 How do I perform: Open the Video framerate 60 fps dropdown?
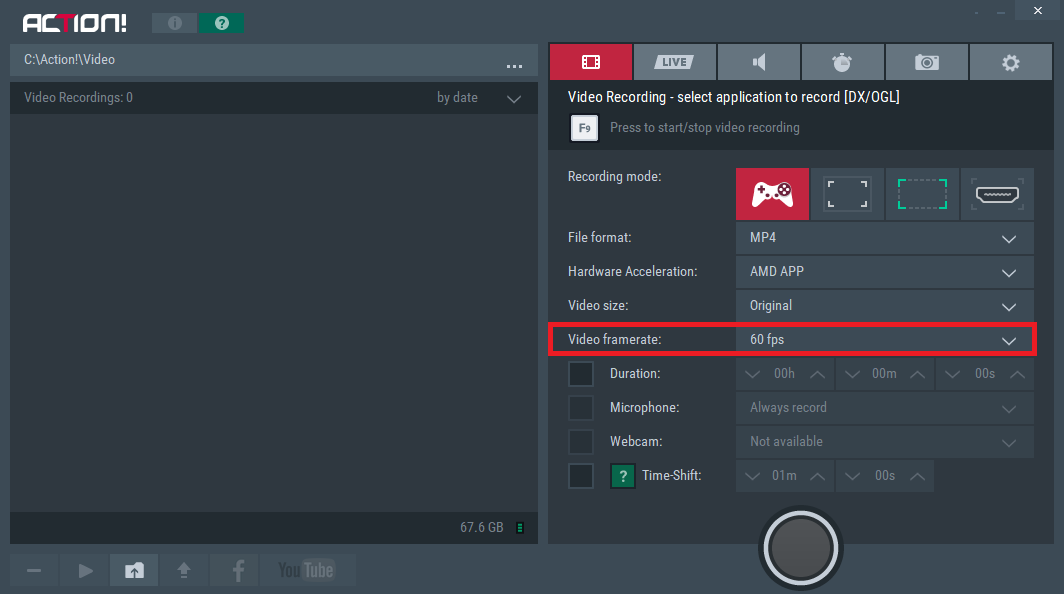tap(884, 340)
